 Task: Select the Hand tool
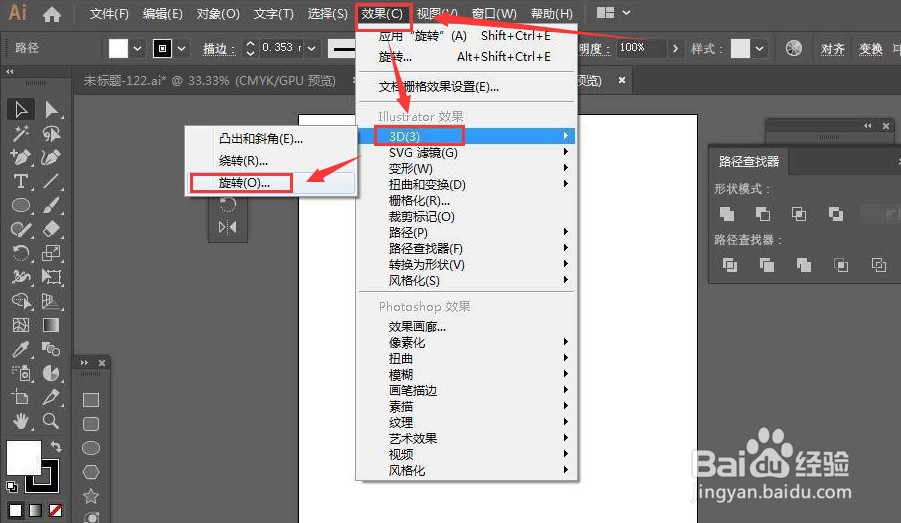point(21,421)
